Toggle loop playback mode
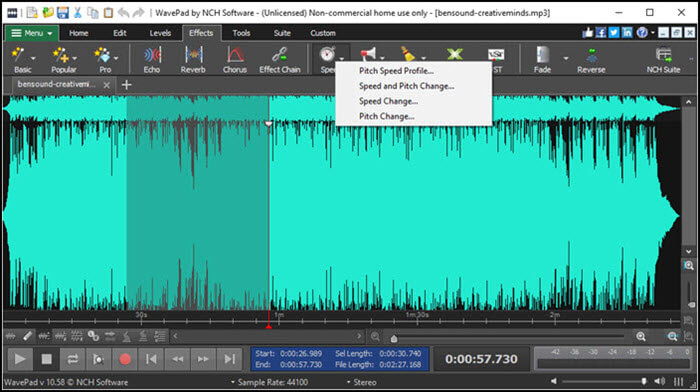The width and height of the screenshot is (700, 392). click(x=72, y=359)
